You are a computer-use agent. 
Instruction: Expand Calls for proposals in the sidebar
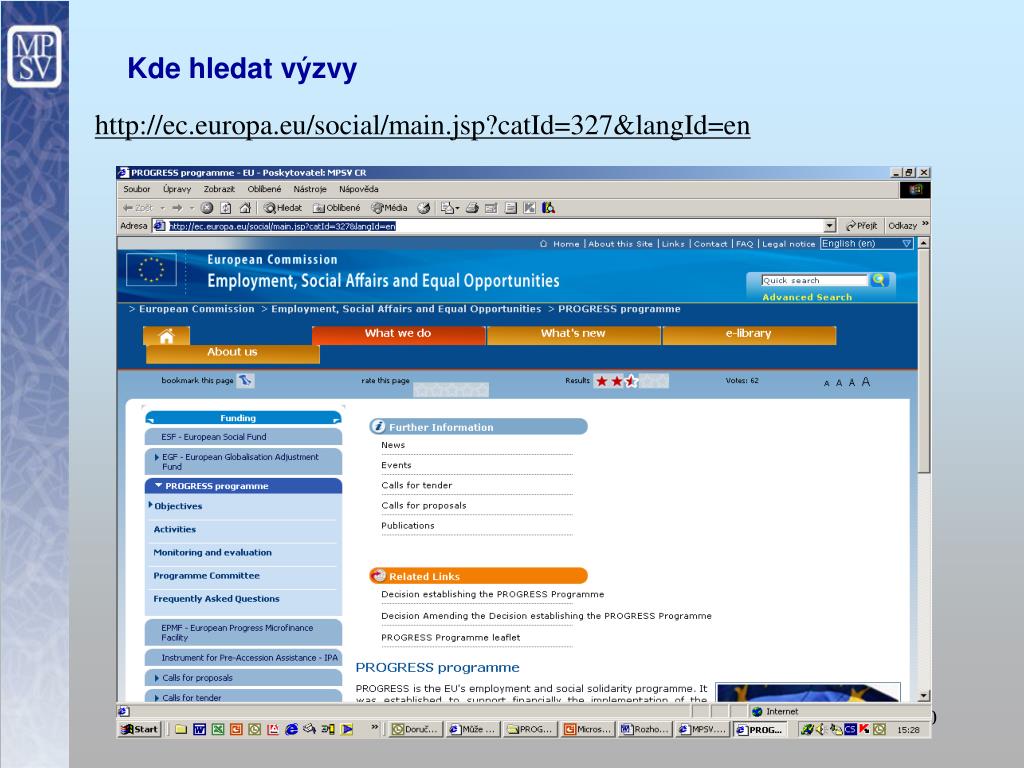point(243,678)
